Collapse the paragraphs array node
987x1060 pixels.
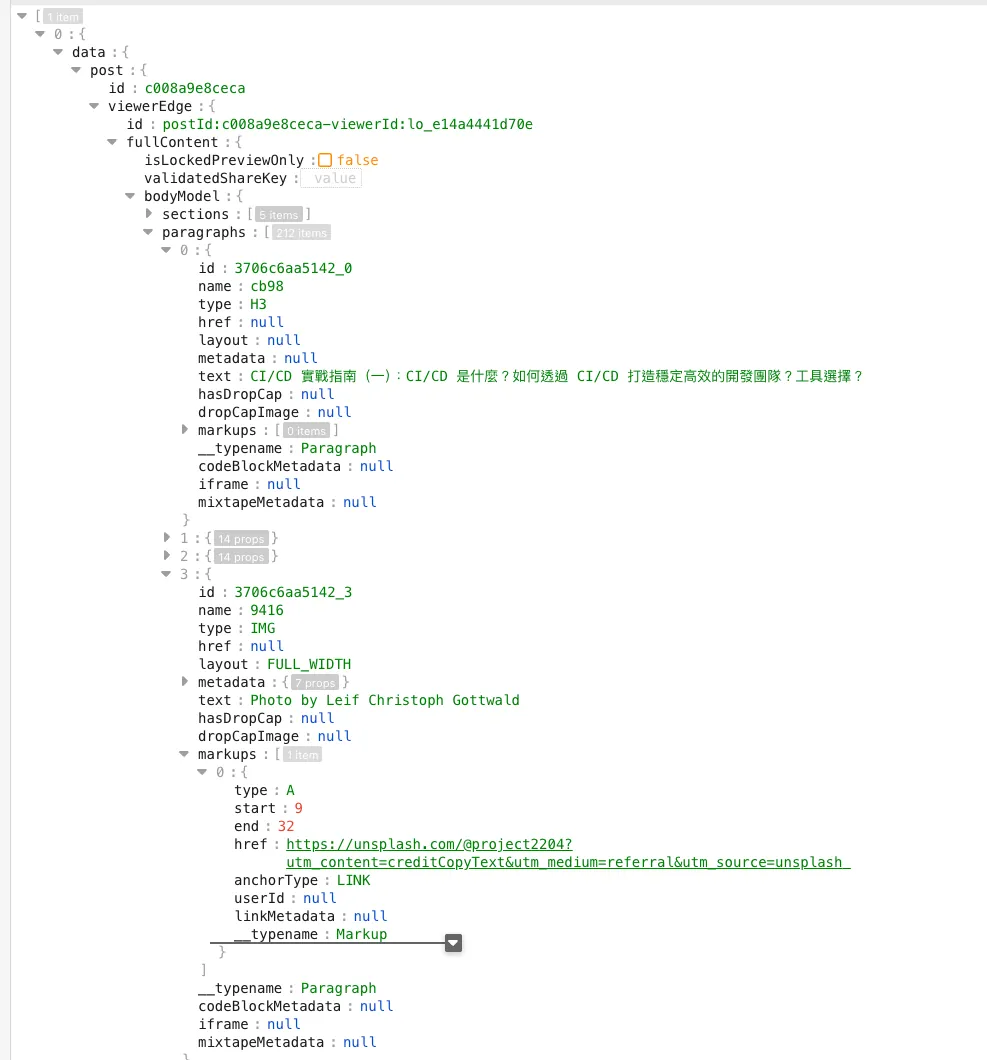pos(149,232)
